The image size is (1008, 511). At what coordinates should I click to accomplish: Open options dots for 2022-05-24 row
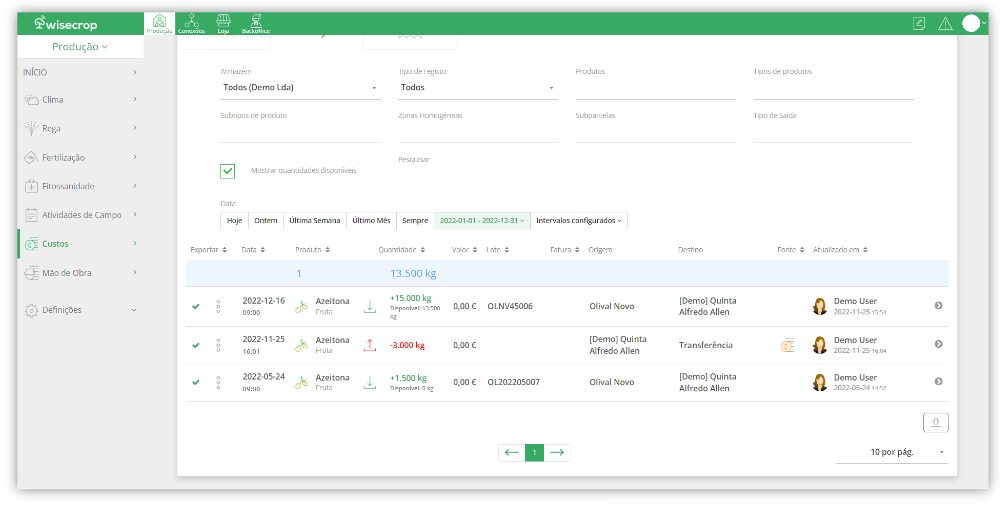point(219,382)
